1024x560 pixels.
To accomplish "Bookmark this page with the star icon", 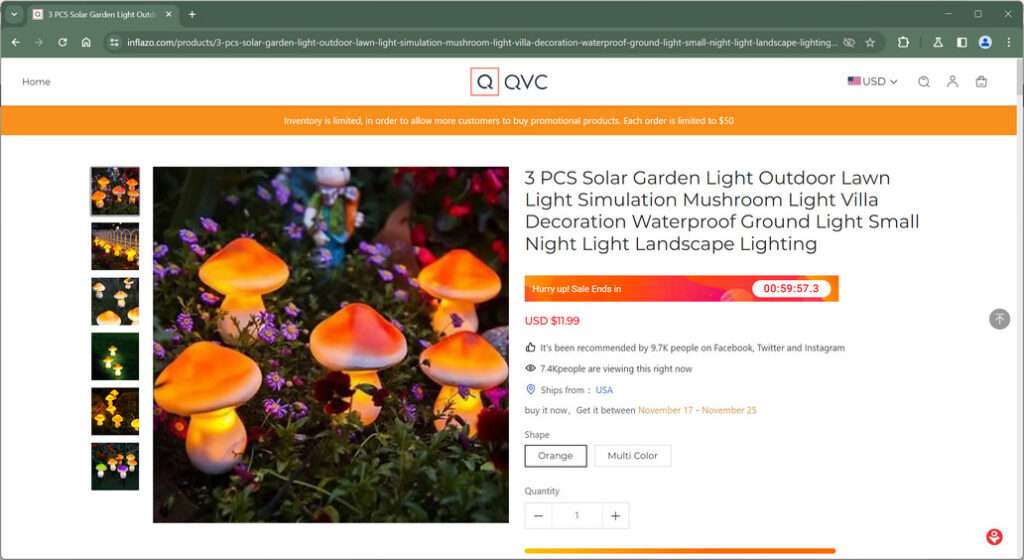I will (870, 43).
